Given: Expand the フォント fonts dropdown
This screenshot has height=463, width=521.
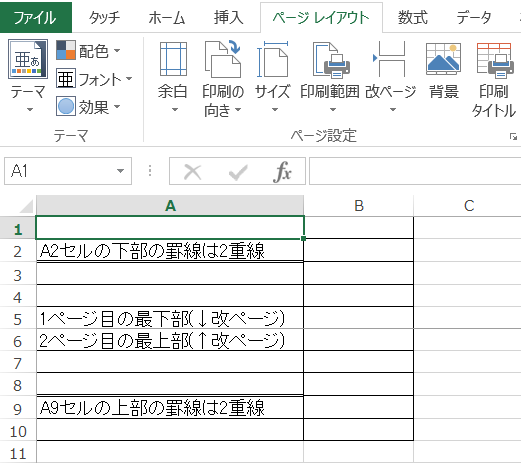Looking at the screenshot, I should pos(129,79).
